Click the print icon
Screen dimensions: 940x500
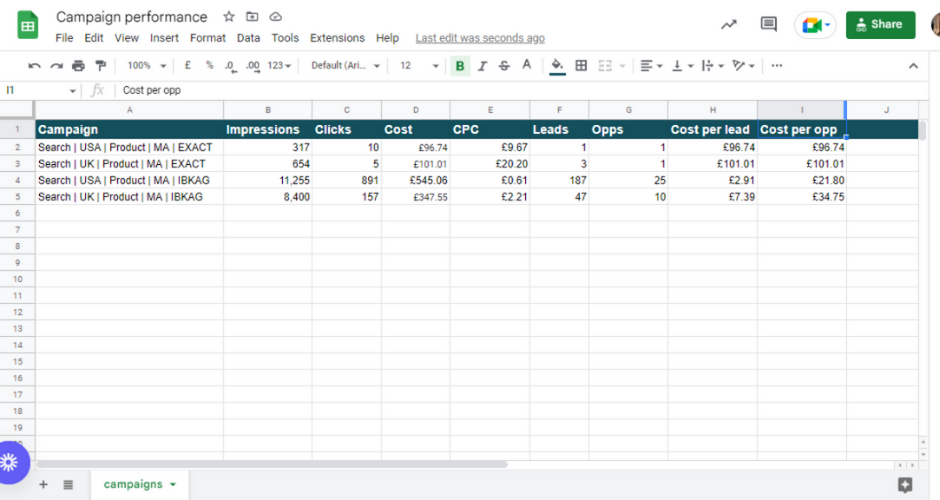coord(78,66)
